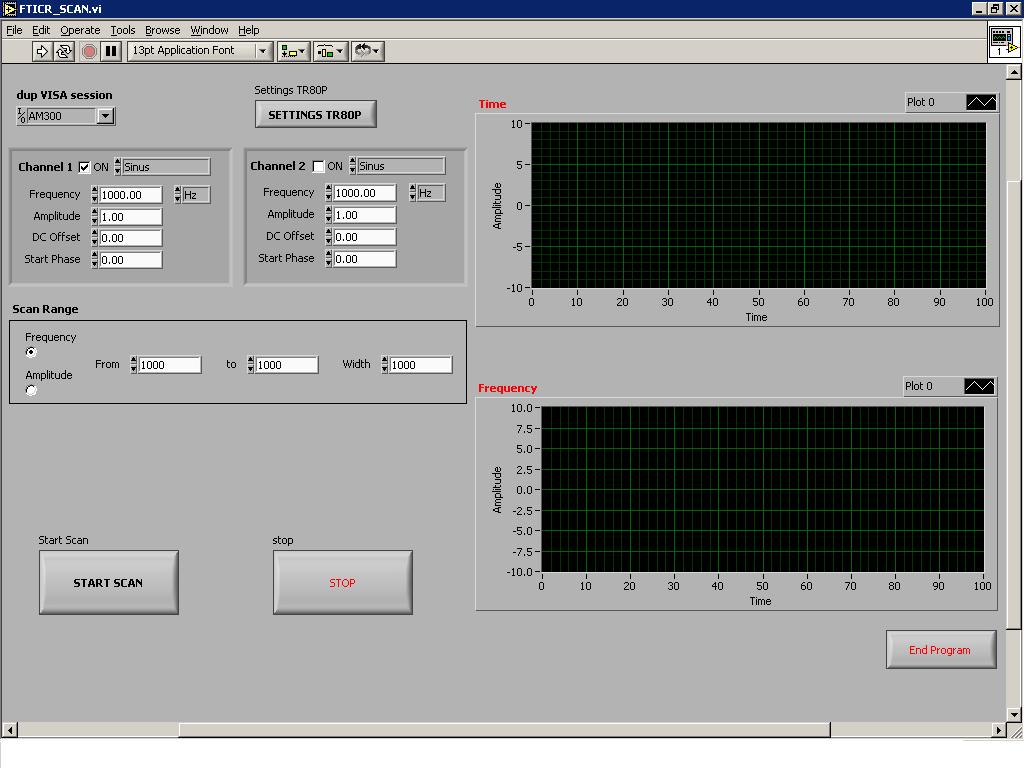1024x768 pixels.
Task: Click the Run Continuously icon
Action: (64, 51)
